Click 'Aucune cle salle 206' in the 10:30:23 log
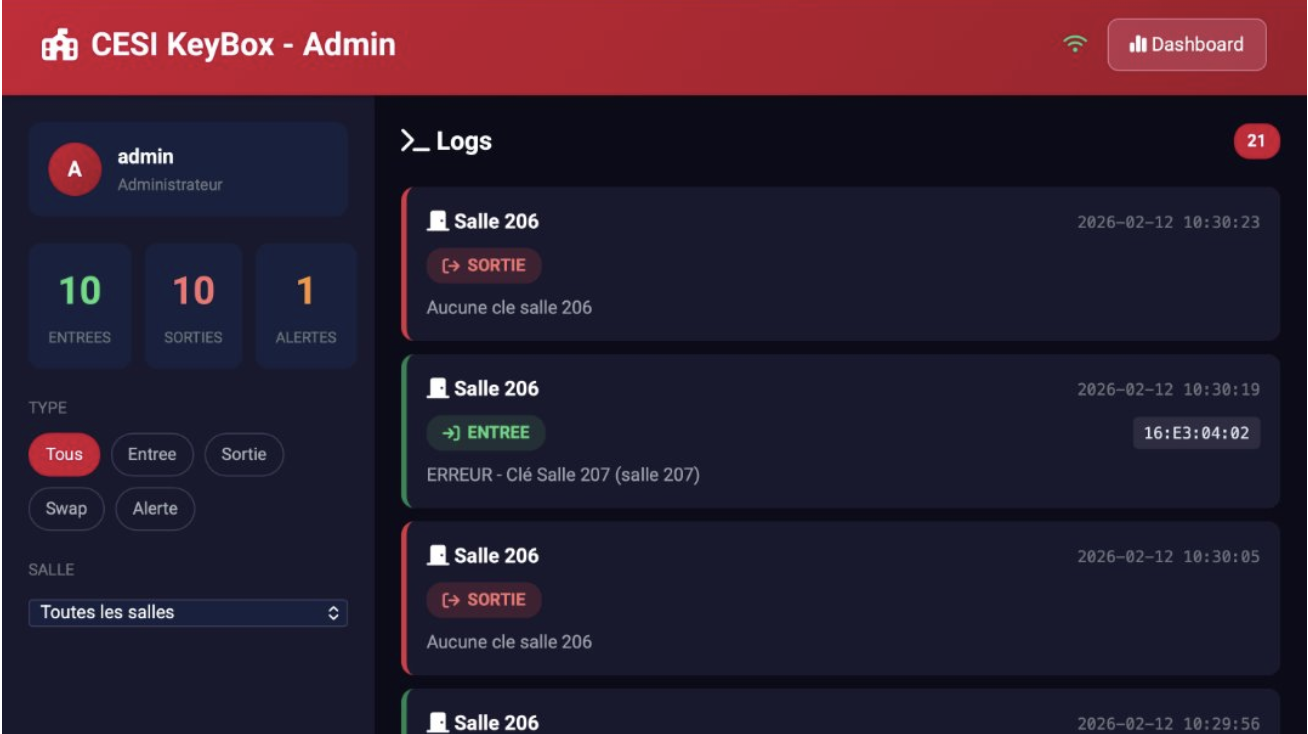Image resolution: width=1308 pixels, height=734 pixels. pyautogui.click(x=509, y=307)
